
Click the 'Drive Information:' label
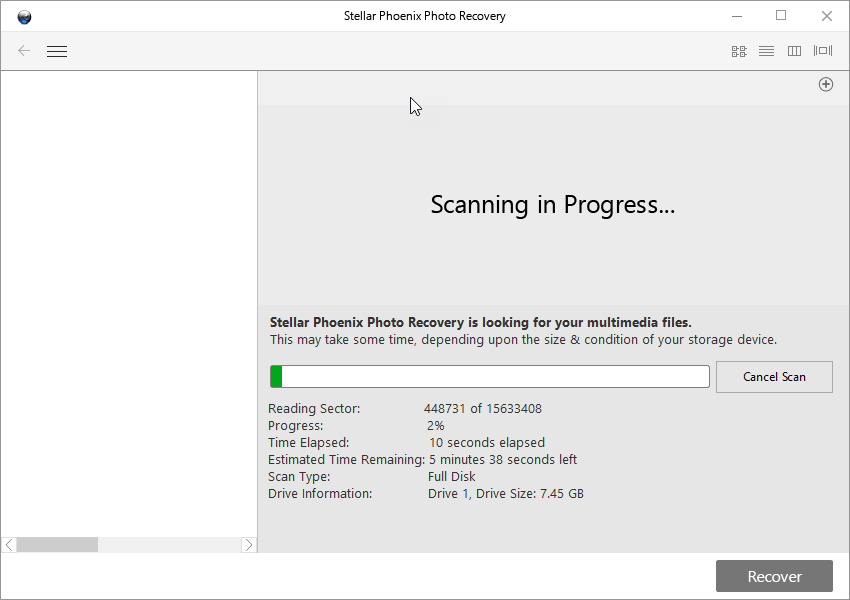click(320, 494)
